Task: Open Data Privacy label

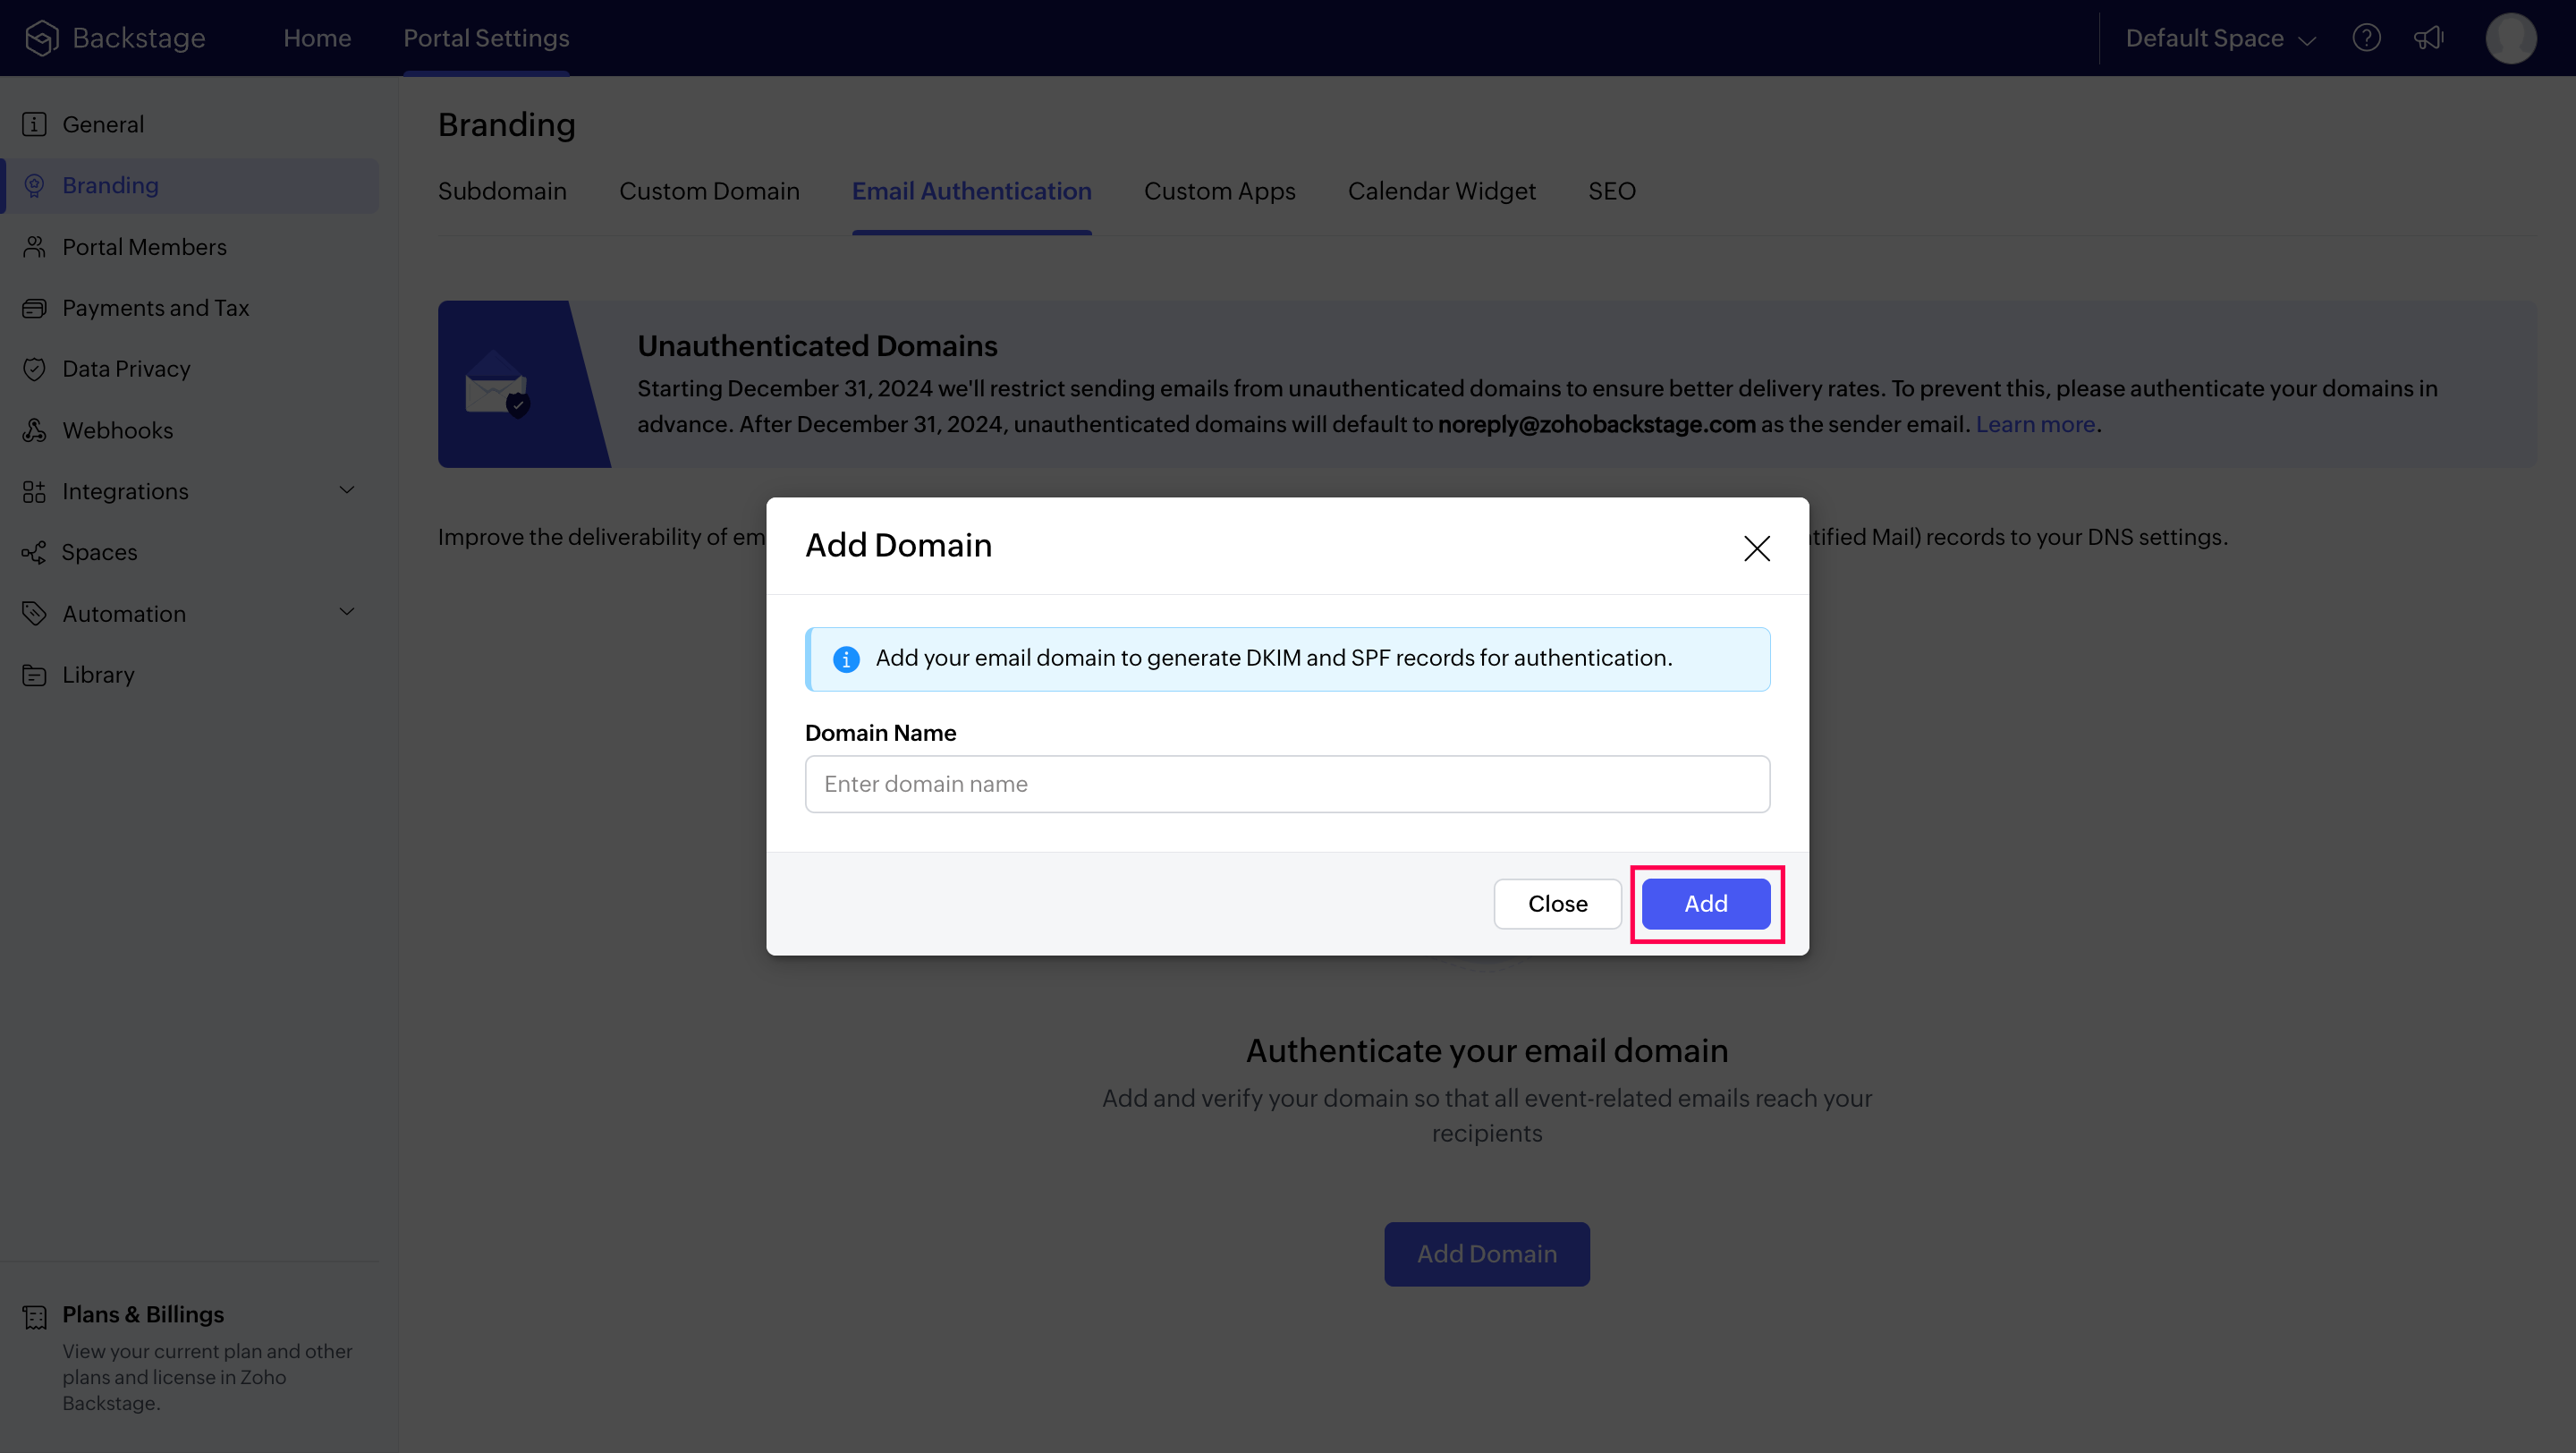Action: click(126, 369)
